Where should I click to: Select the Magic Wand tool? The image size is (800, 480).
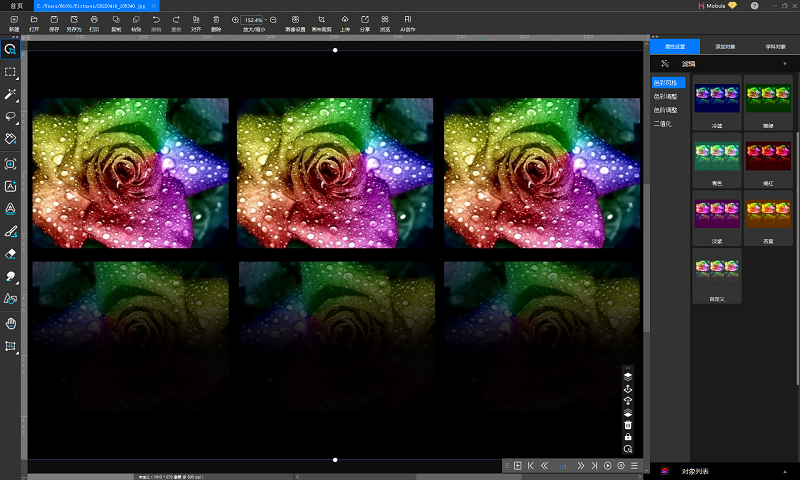[x=11, y=94]
